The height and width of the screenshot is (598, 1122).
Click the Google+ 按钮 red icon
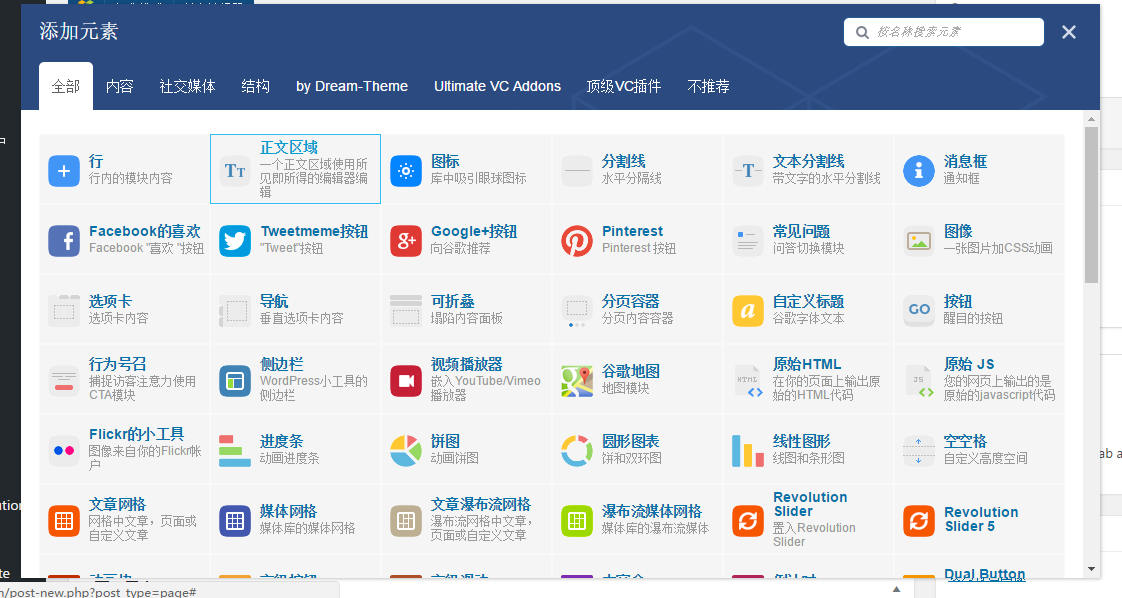406,240
